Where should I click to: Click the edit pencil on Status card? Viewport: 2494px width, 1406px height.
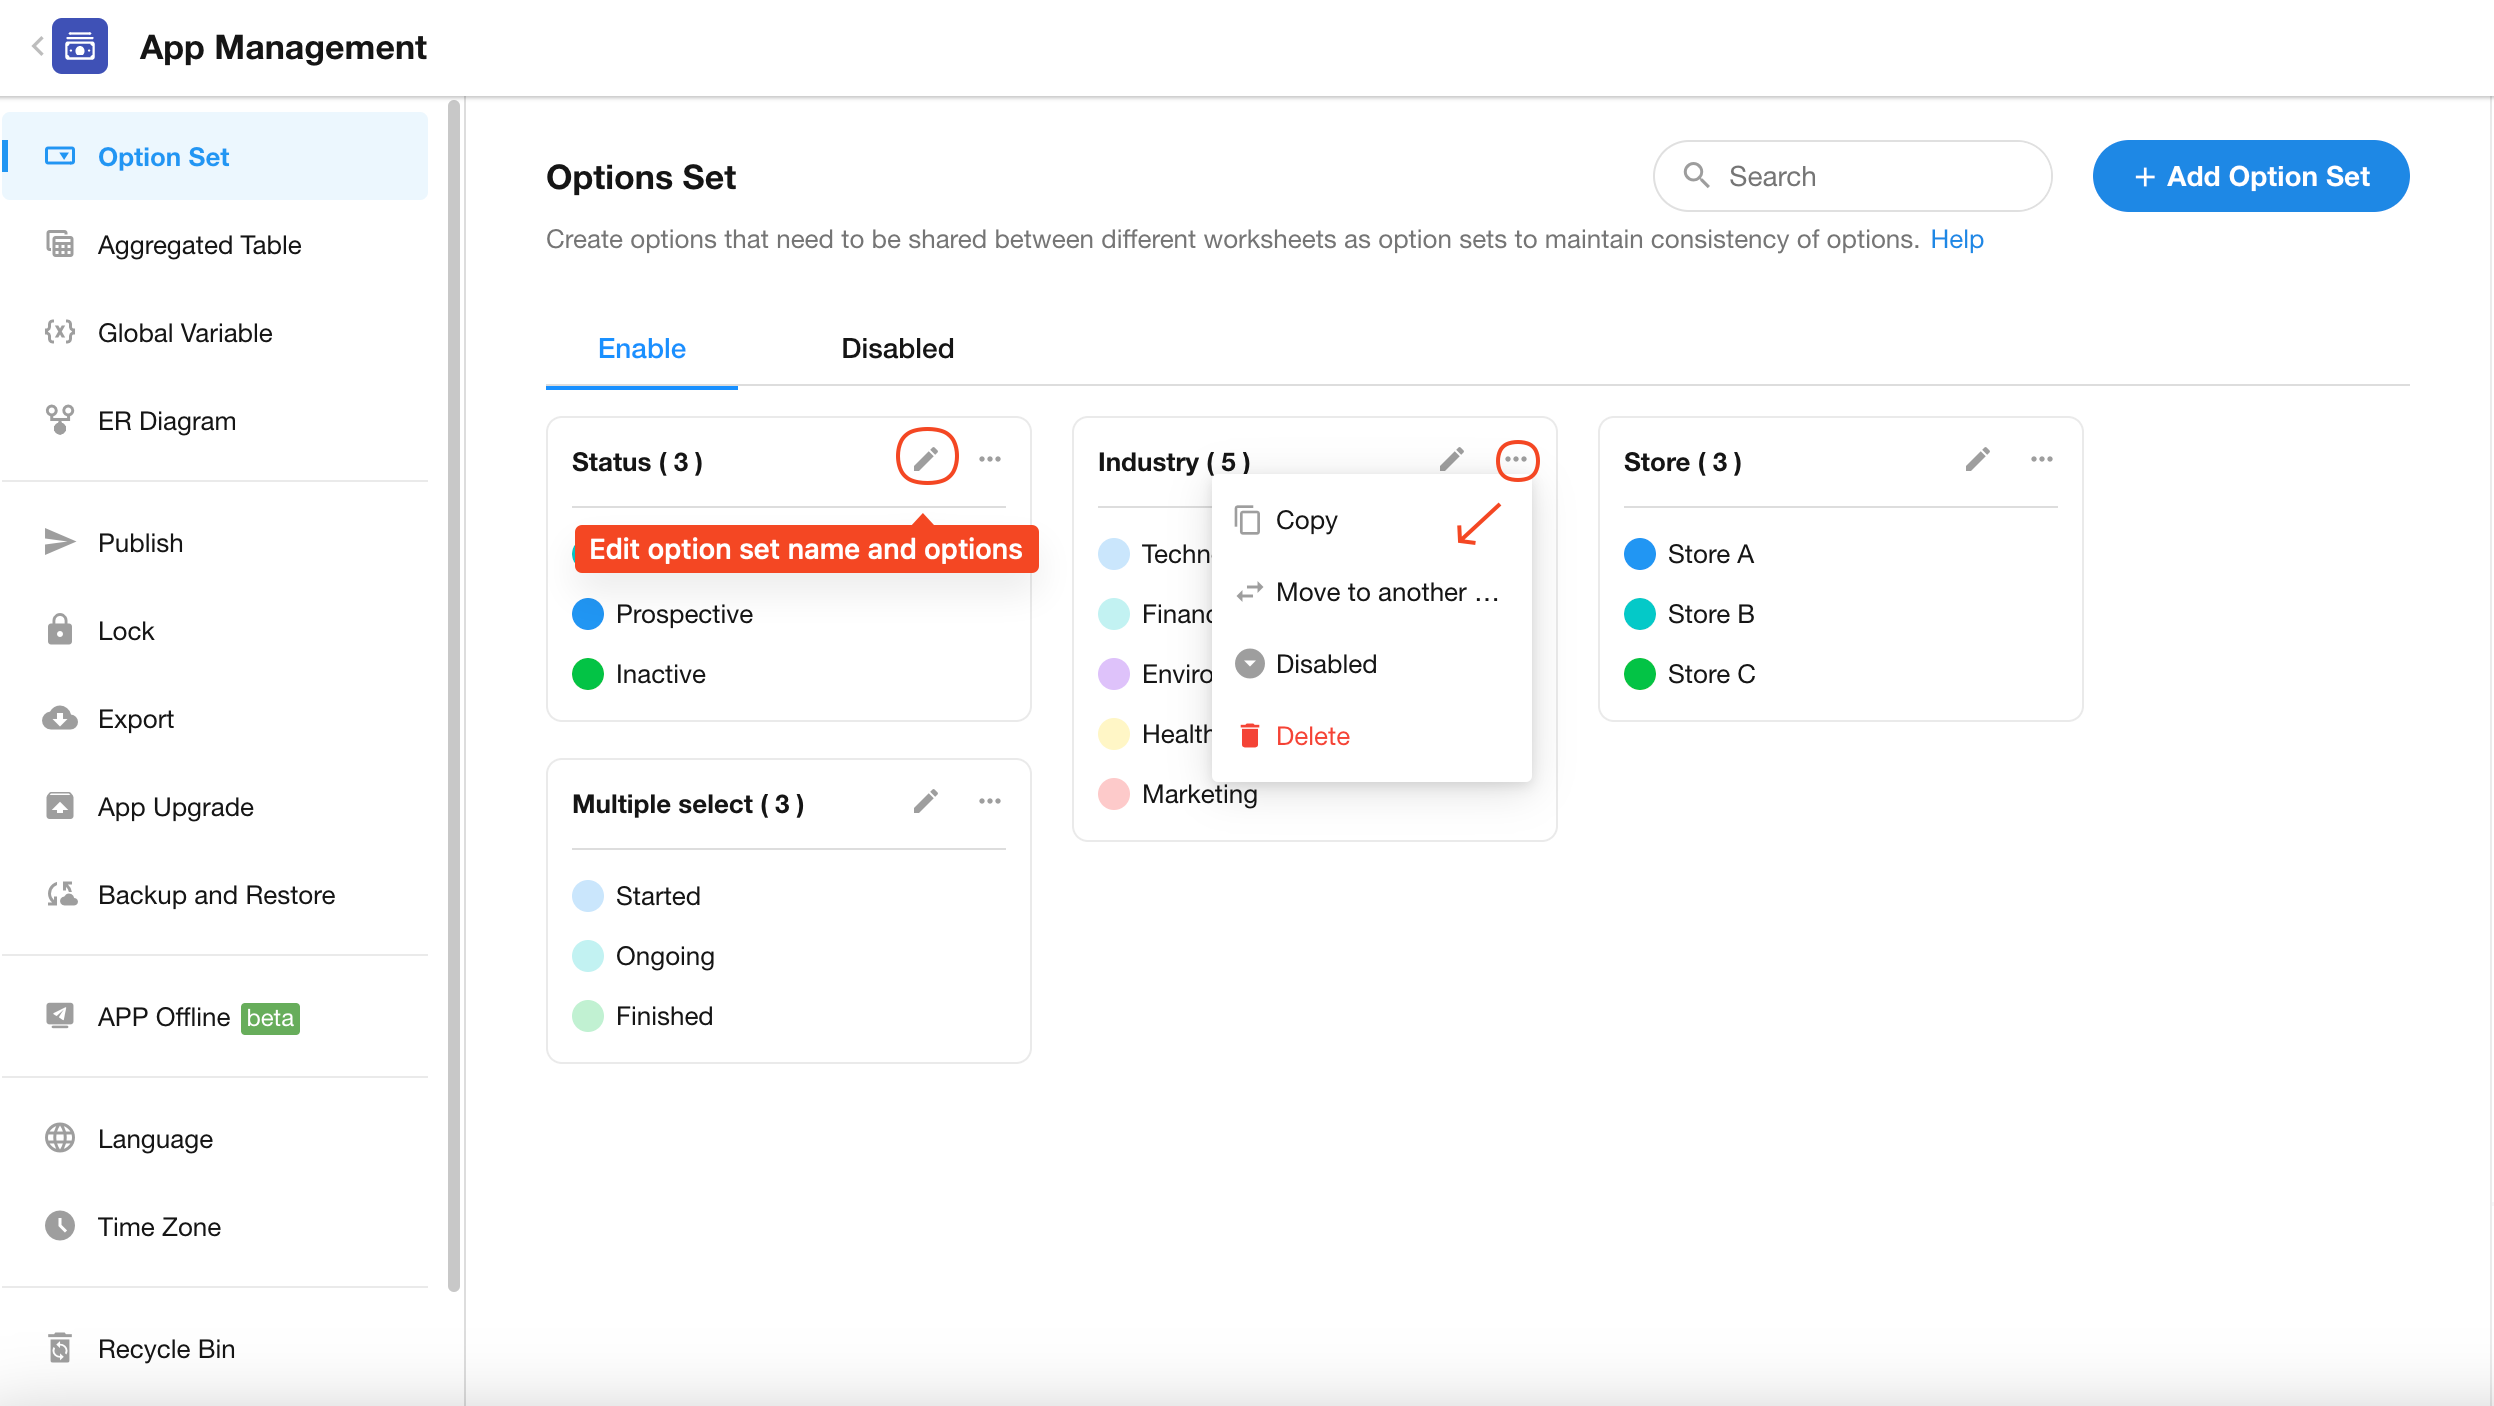(926, 459)
